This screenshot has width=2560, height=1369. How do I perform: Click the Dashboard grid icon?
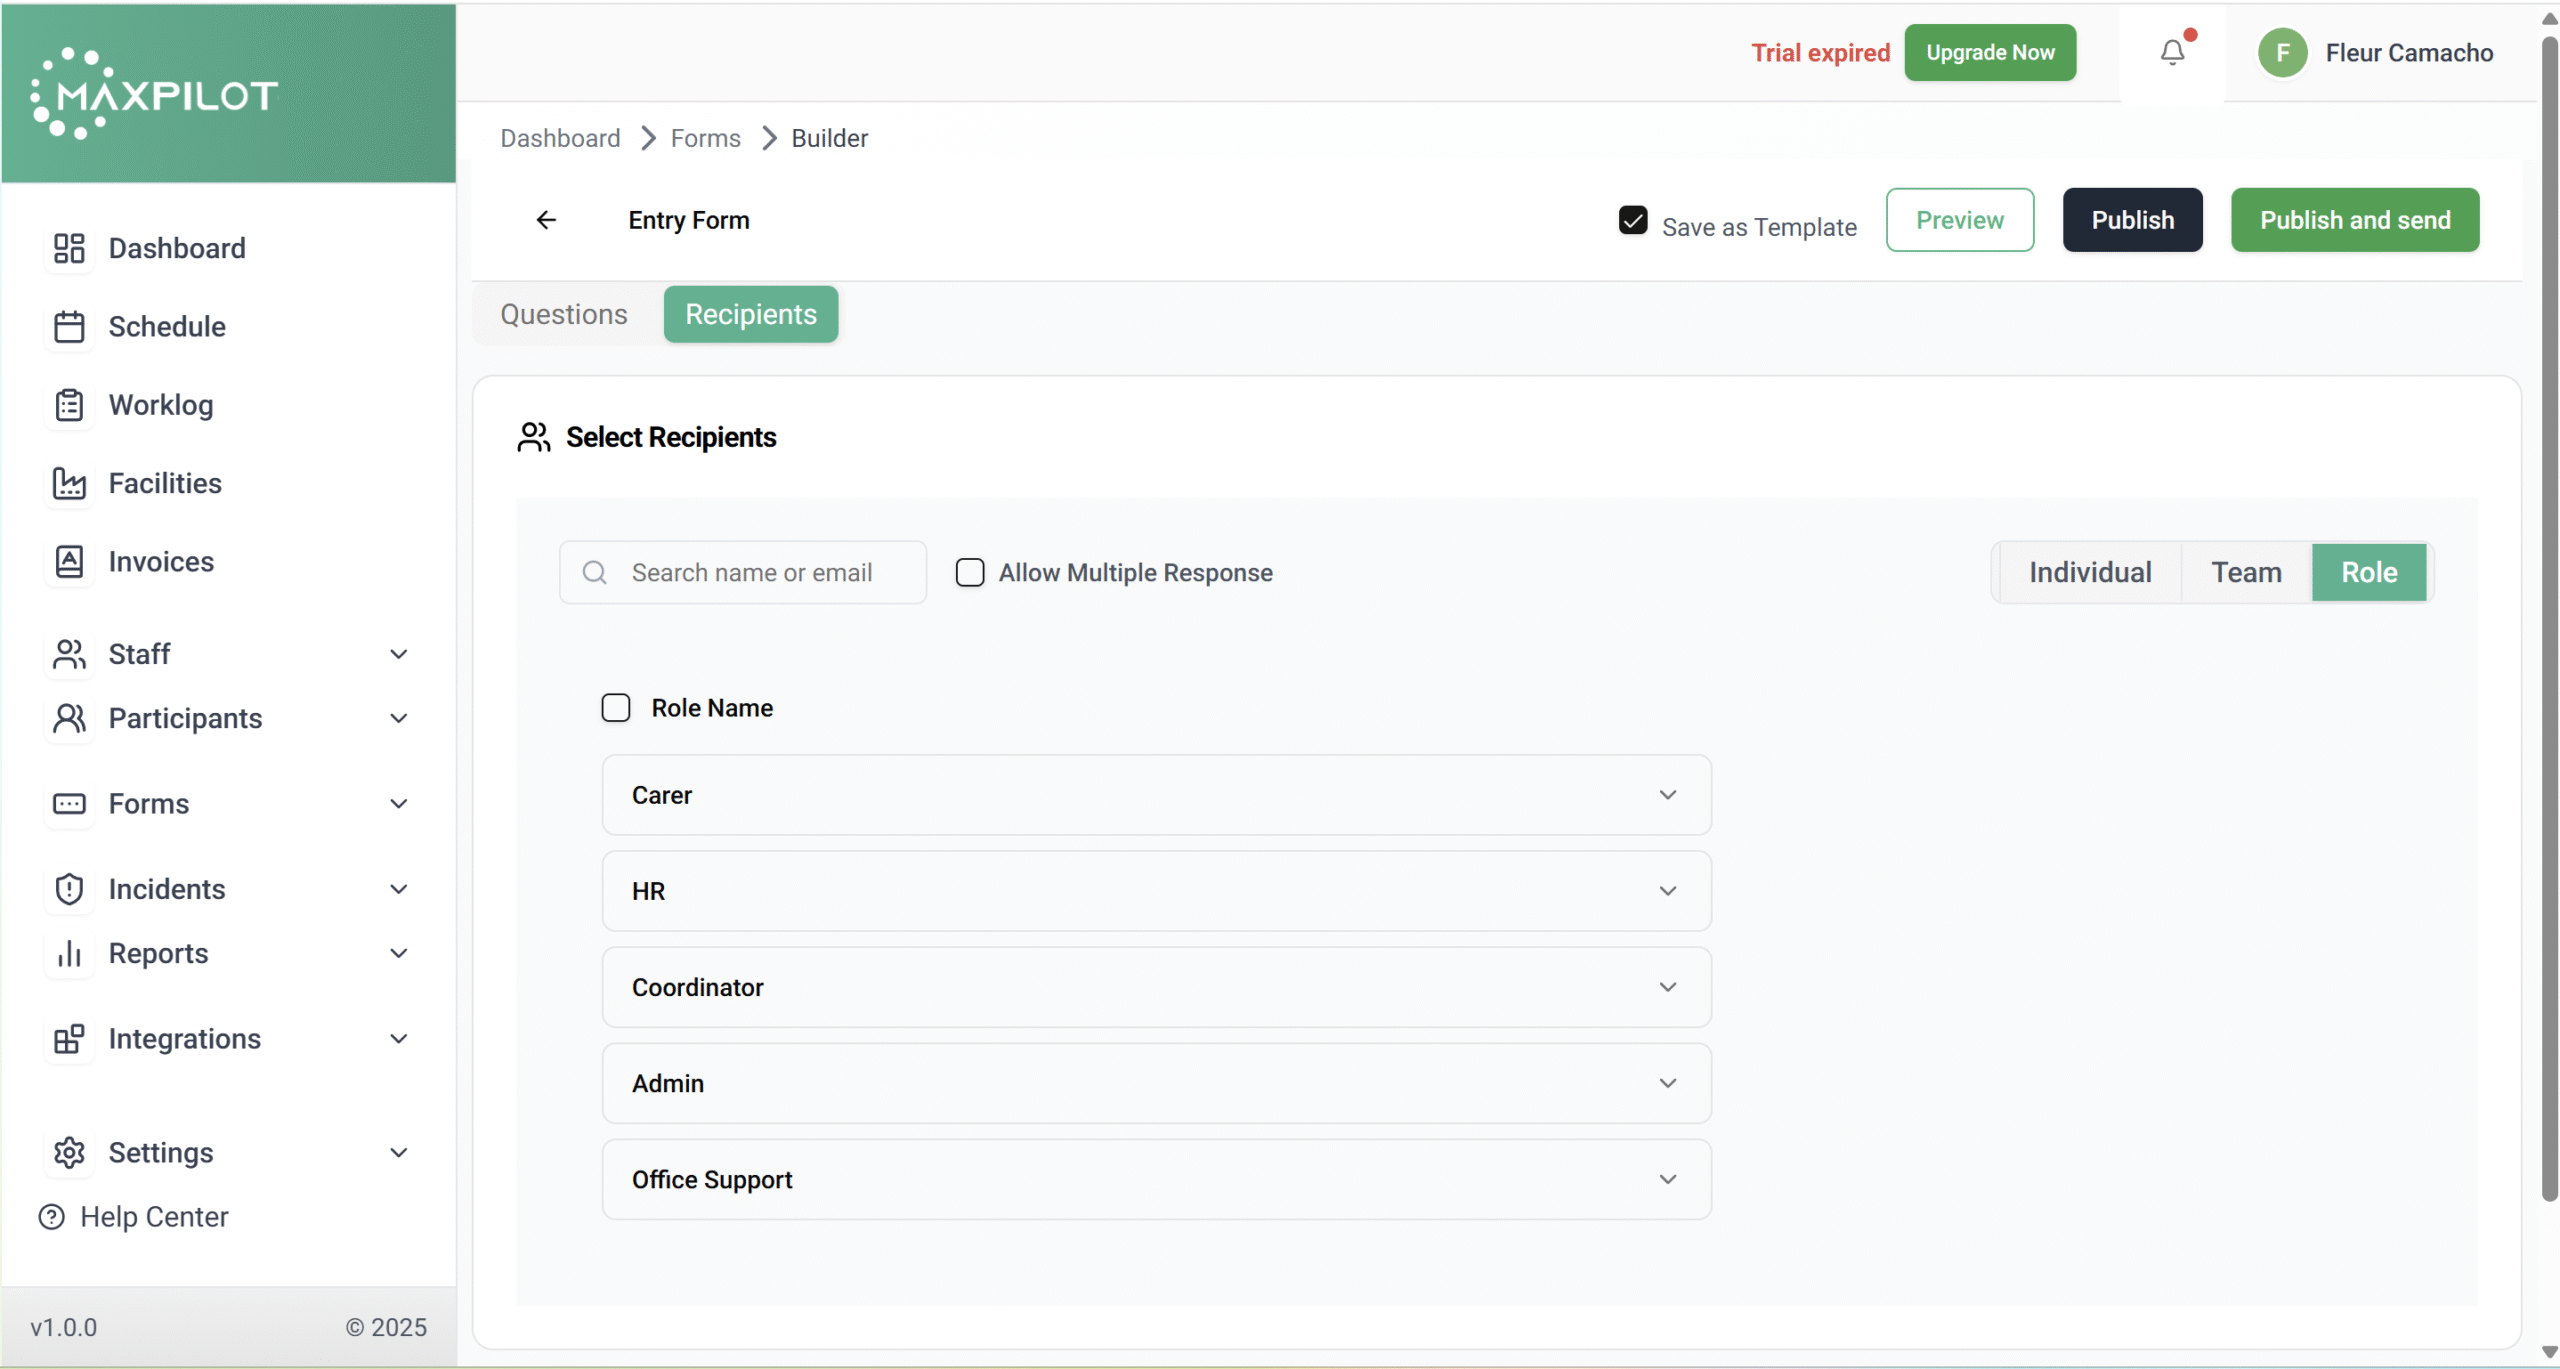click(69, 248)
